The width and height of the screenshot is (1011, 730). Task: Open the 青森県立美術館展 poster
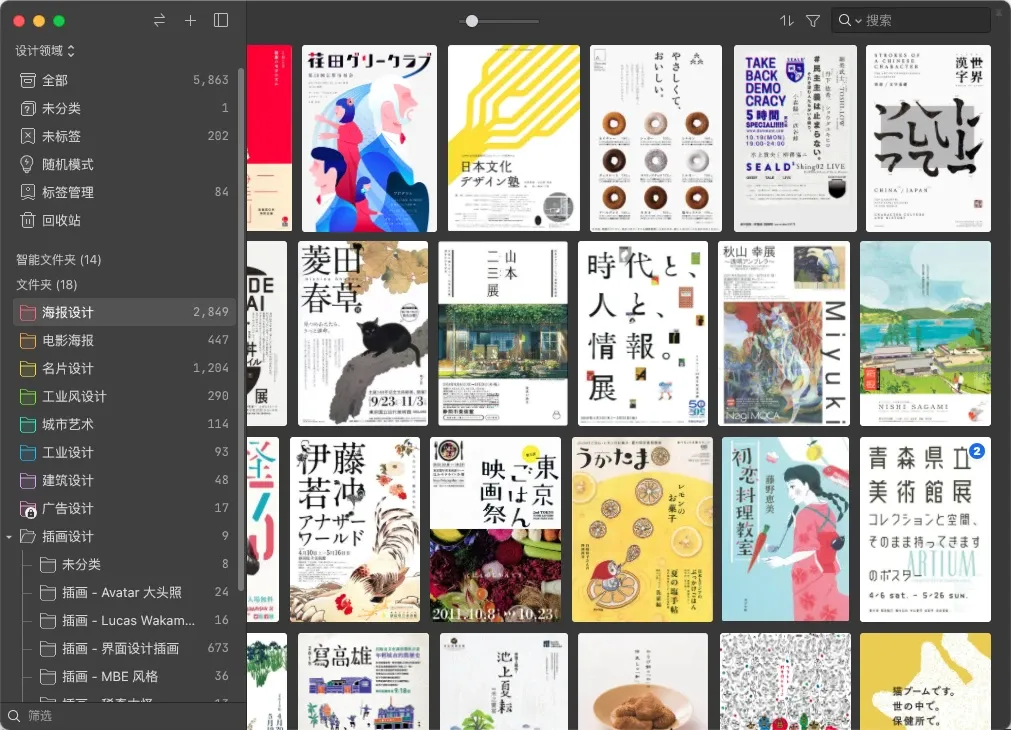(925, 529)
